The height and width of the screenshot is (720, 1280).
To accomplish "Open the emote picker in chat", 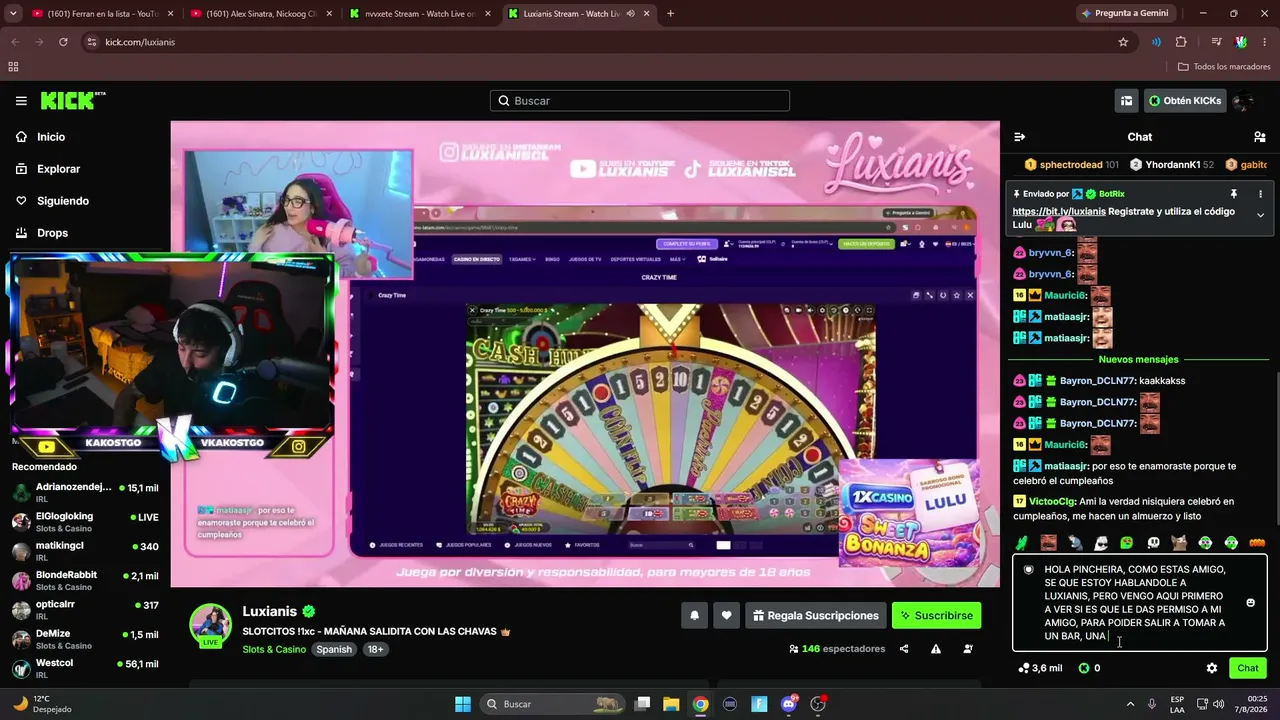I will [x=1250, y=603].
